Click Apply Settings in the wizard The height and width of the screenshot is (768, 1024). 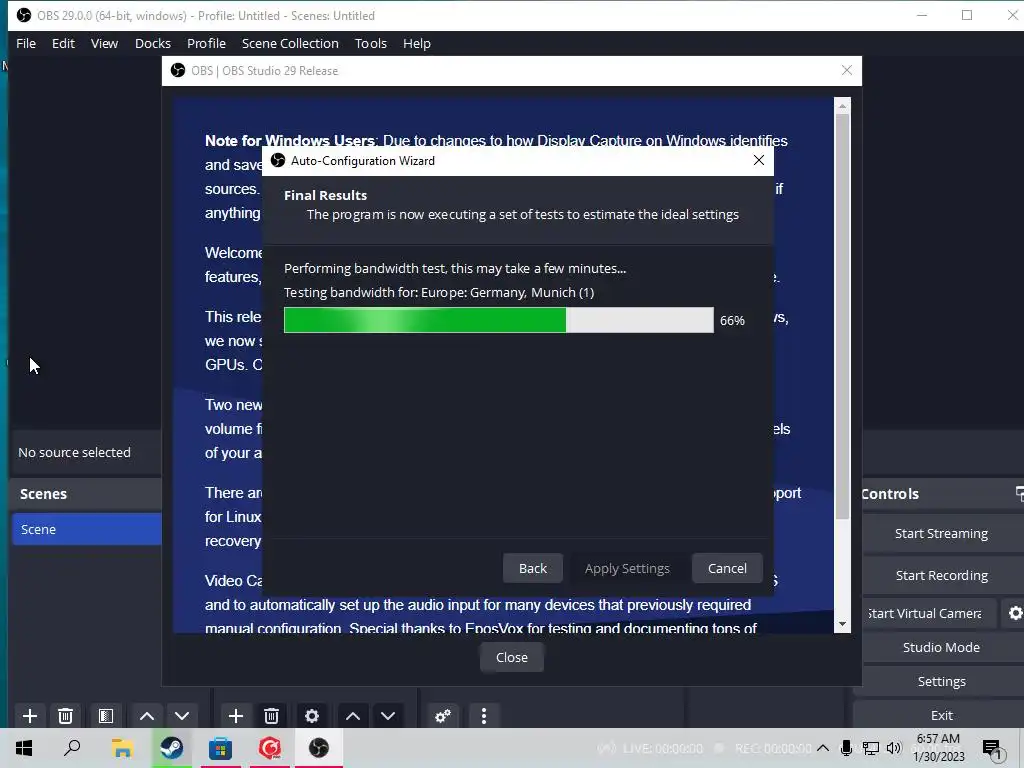pyautogui.click(x=628, y=568)
